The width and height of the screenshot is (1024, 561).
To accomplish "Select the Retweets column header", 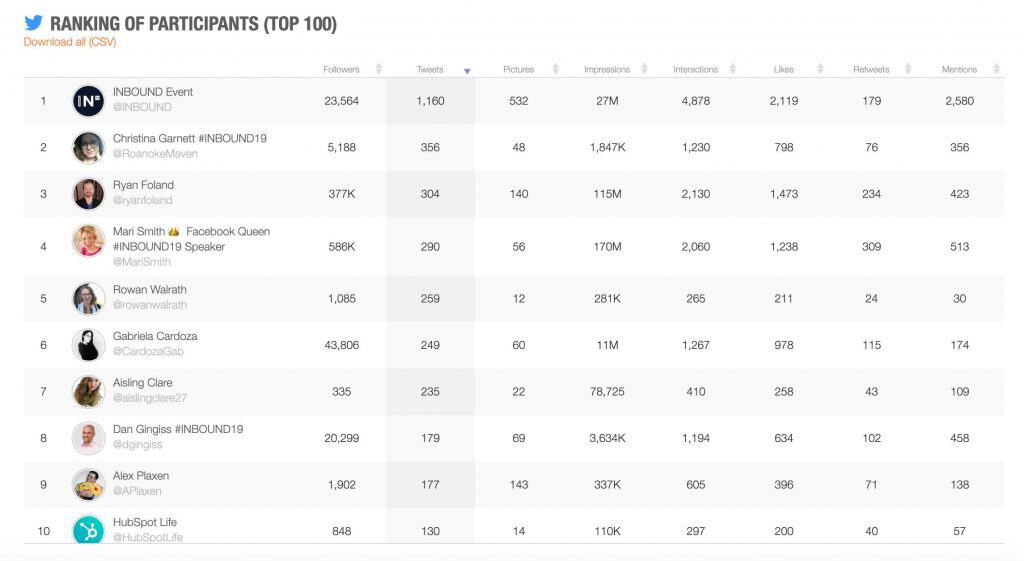I will click(871, 69).
